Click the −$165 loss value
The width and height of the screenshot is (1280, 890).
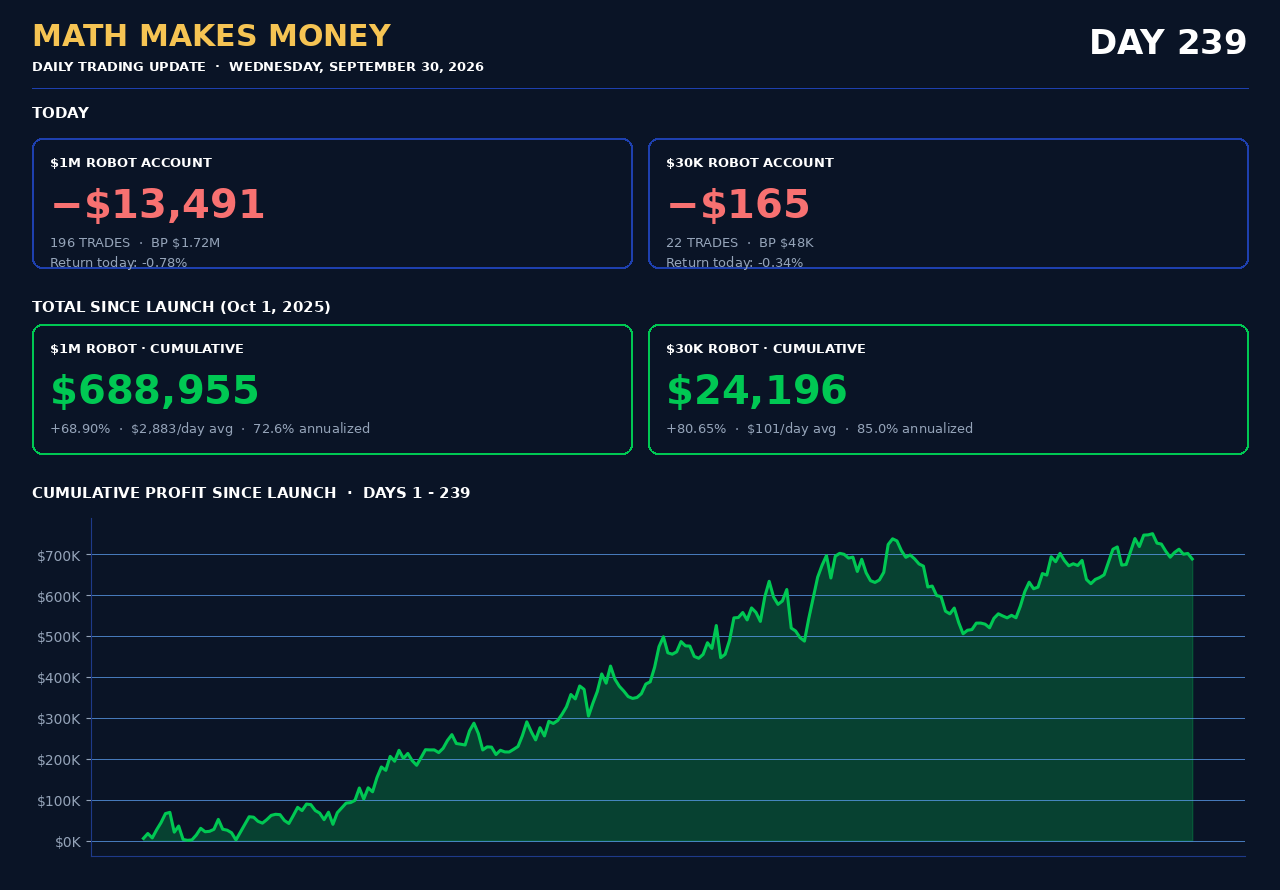coord(738,206)
